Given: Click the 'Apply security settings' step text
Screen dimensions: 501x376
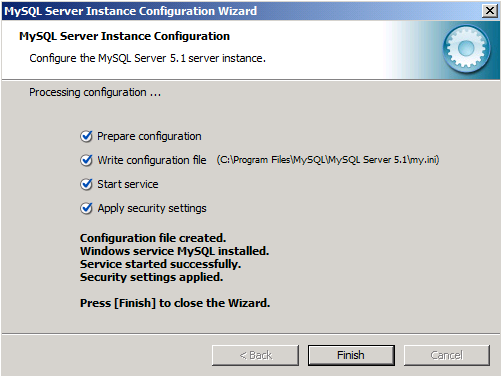Looking at the screenshot, I should click(x=152, y=208).
